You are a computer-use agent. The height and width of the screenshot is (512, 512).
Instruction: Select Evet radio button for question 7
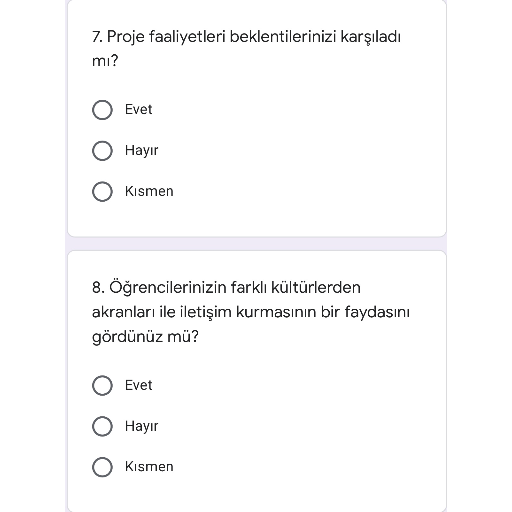(102, 110)
